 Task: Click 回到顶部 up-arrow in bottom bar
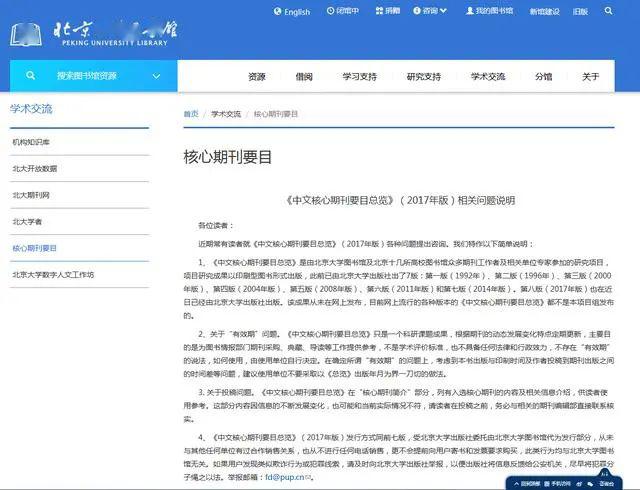point(516,483)
